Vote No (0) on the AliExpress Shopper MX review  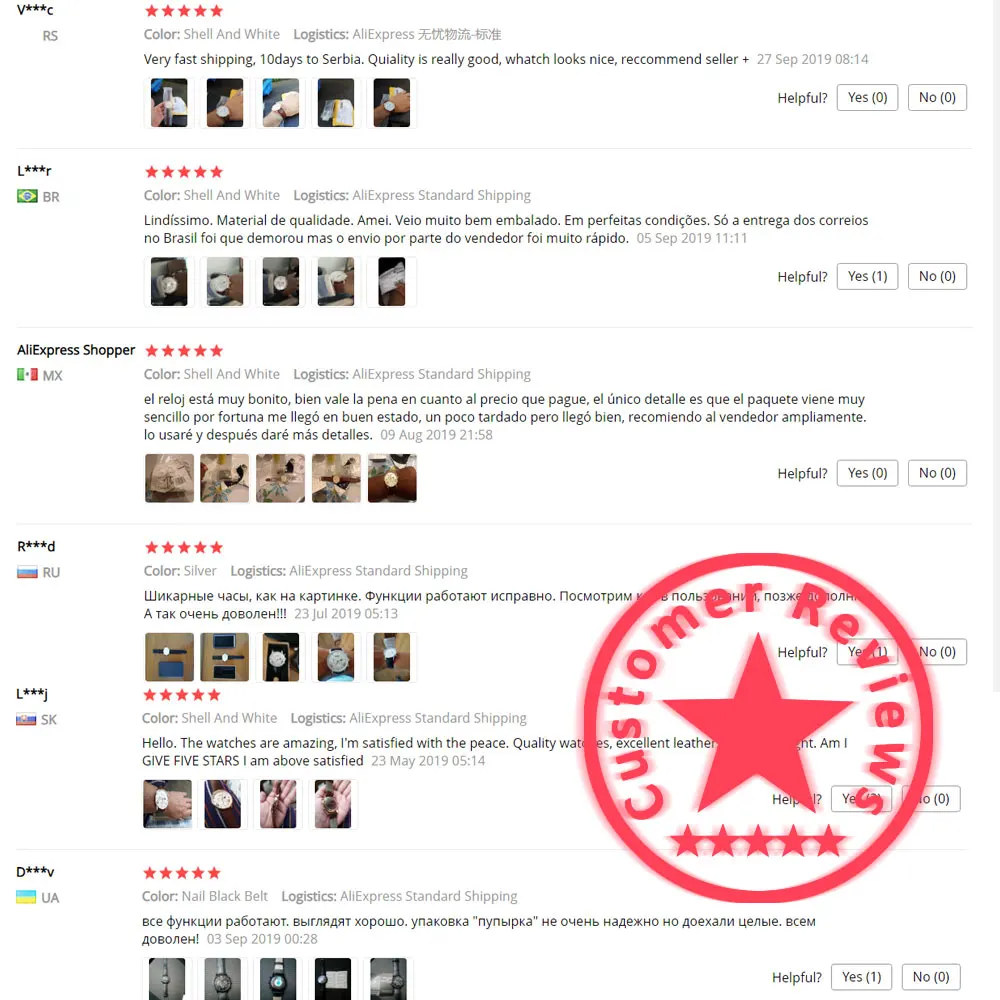point(937,473)
